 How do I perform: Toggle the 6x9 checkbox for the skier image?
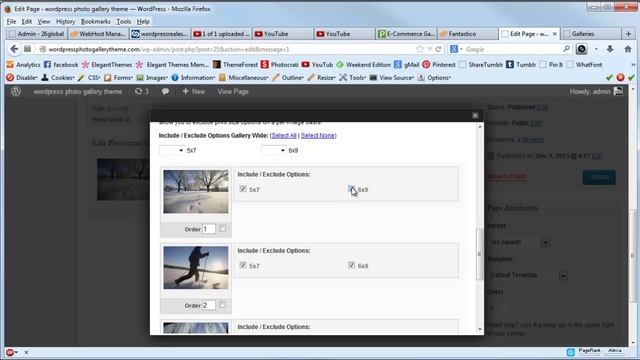pos(351,265)
